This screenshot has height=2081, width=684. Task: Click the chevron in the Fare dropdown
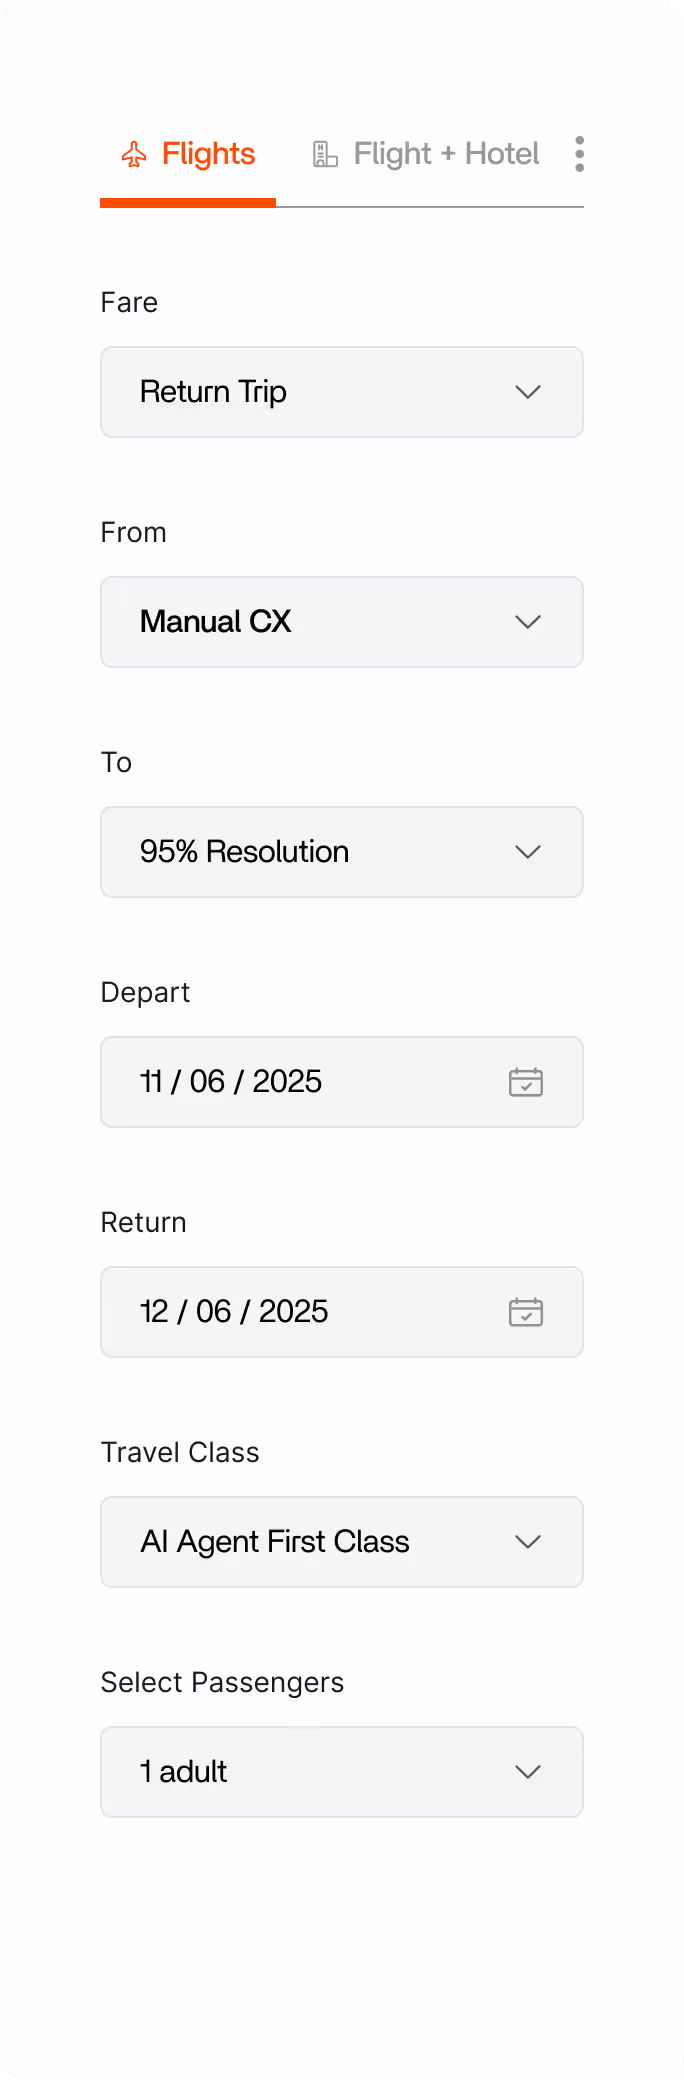click(528, 392)
